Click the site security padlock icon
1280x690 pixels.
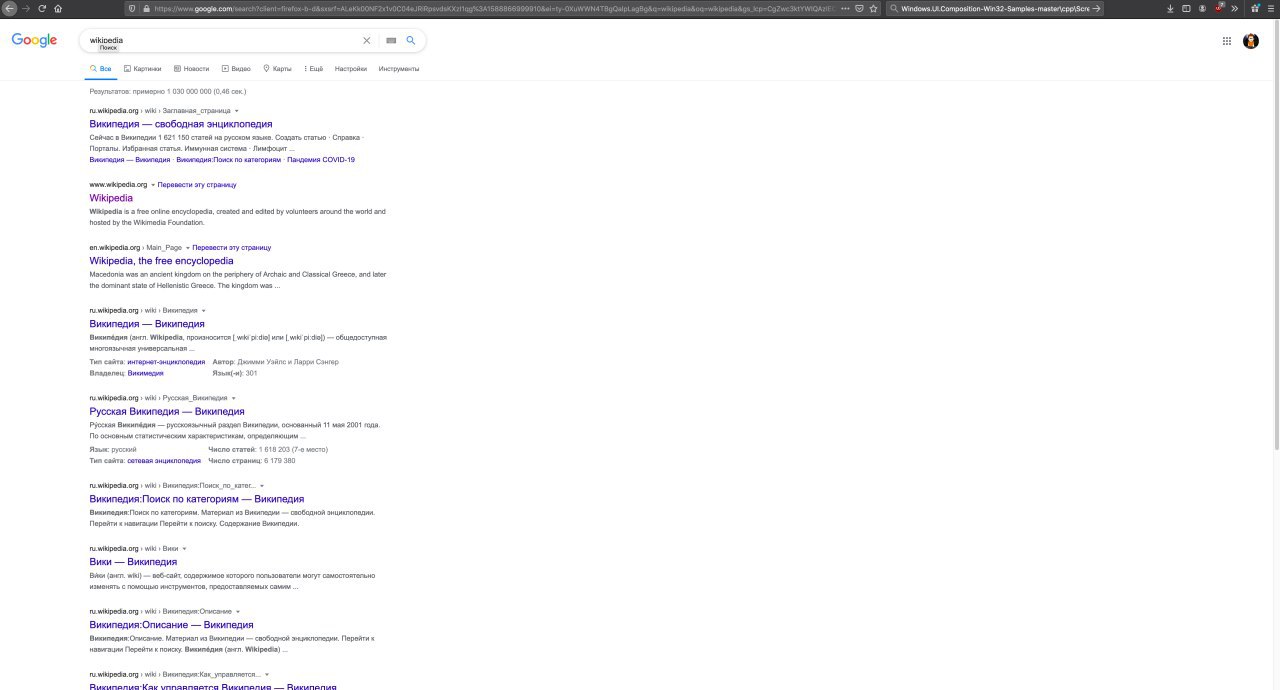point(146,8)
